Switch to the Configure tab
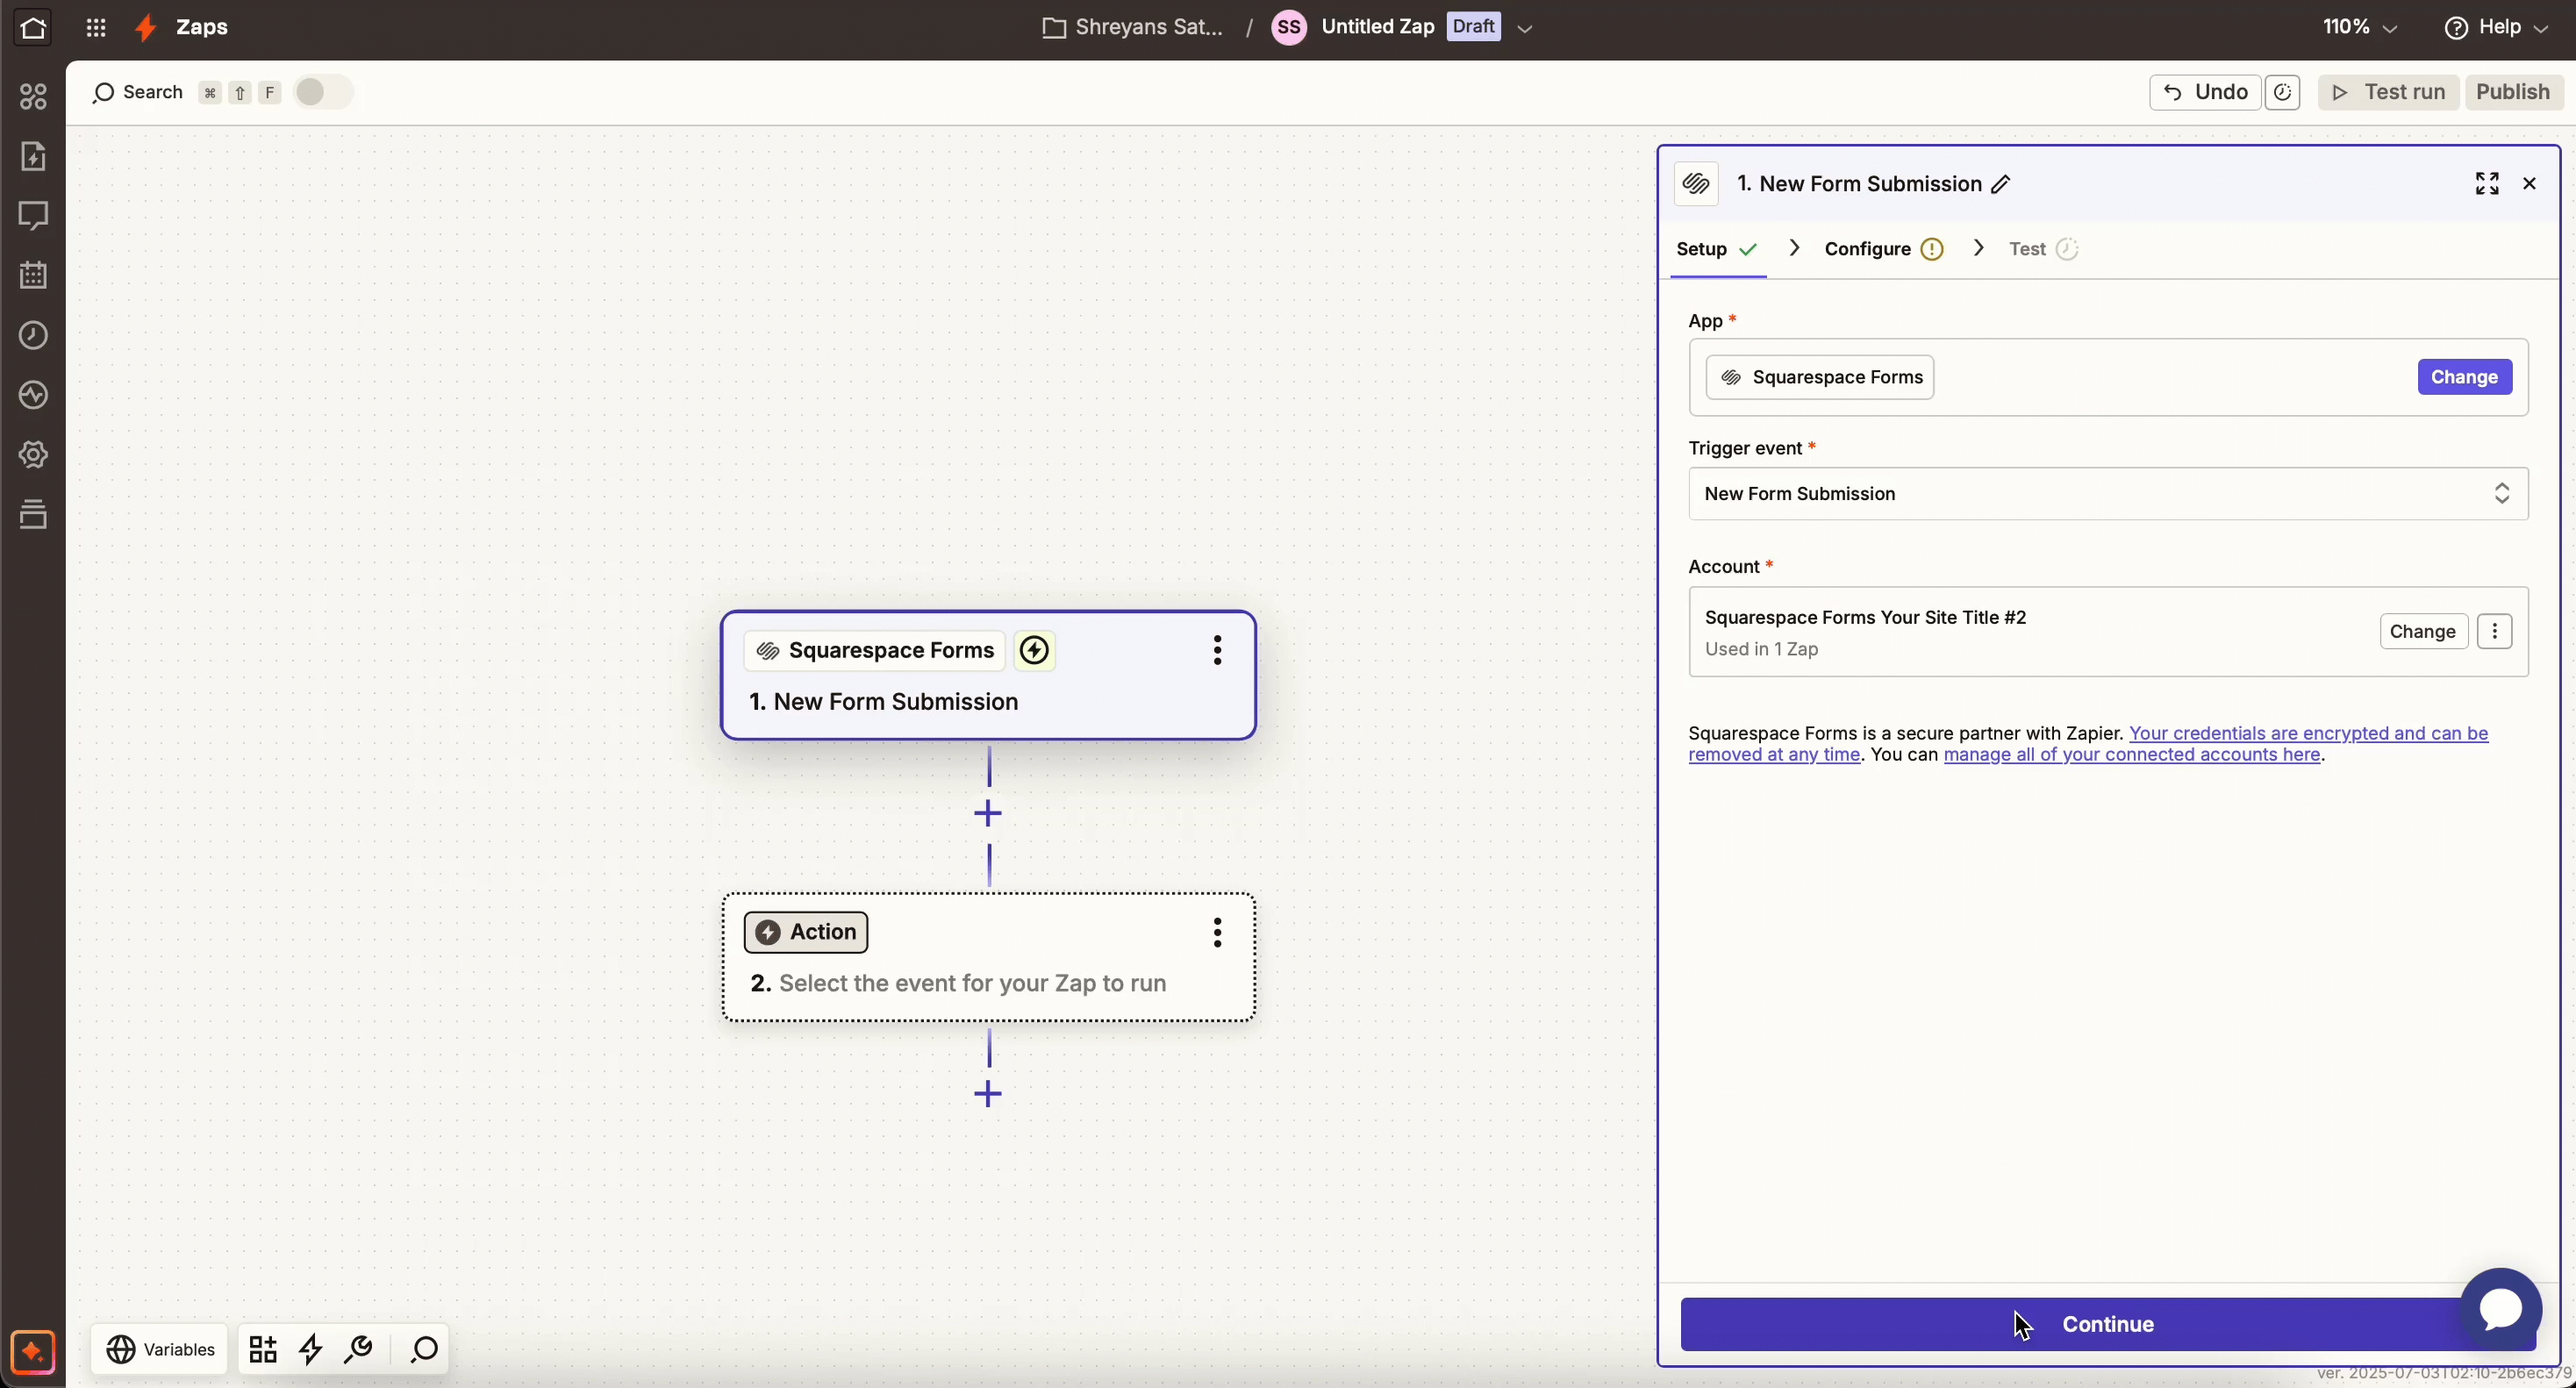 (1884, 250)
